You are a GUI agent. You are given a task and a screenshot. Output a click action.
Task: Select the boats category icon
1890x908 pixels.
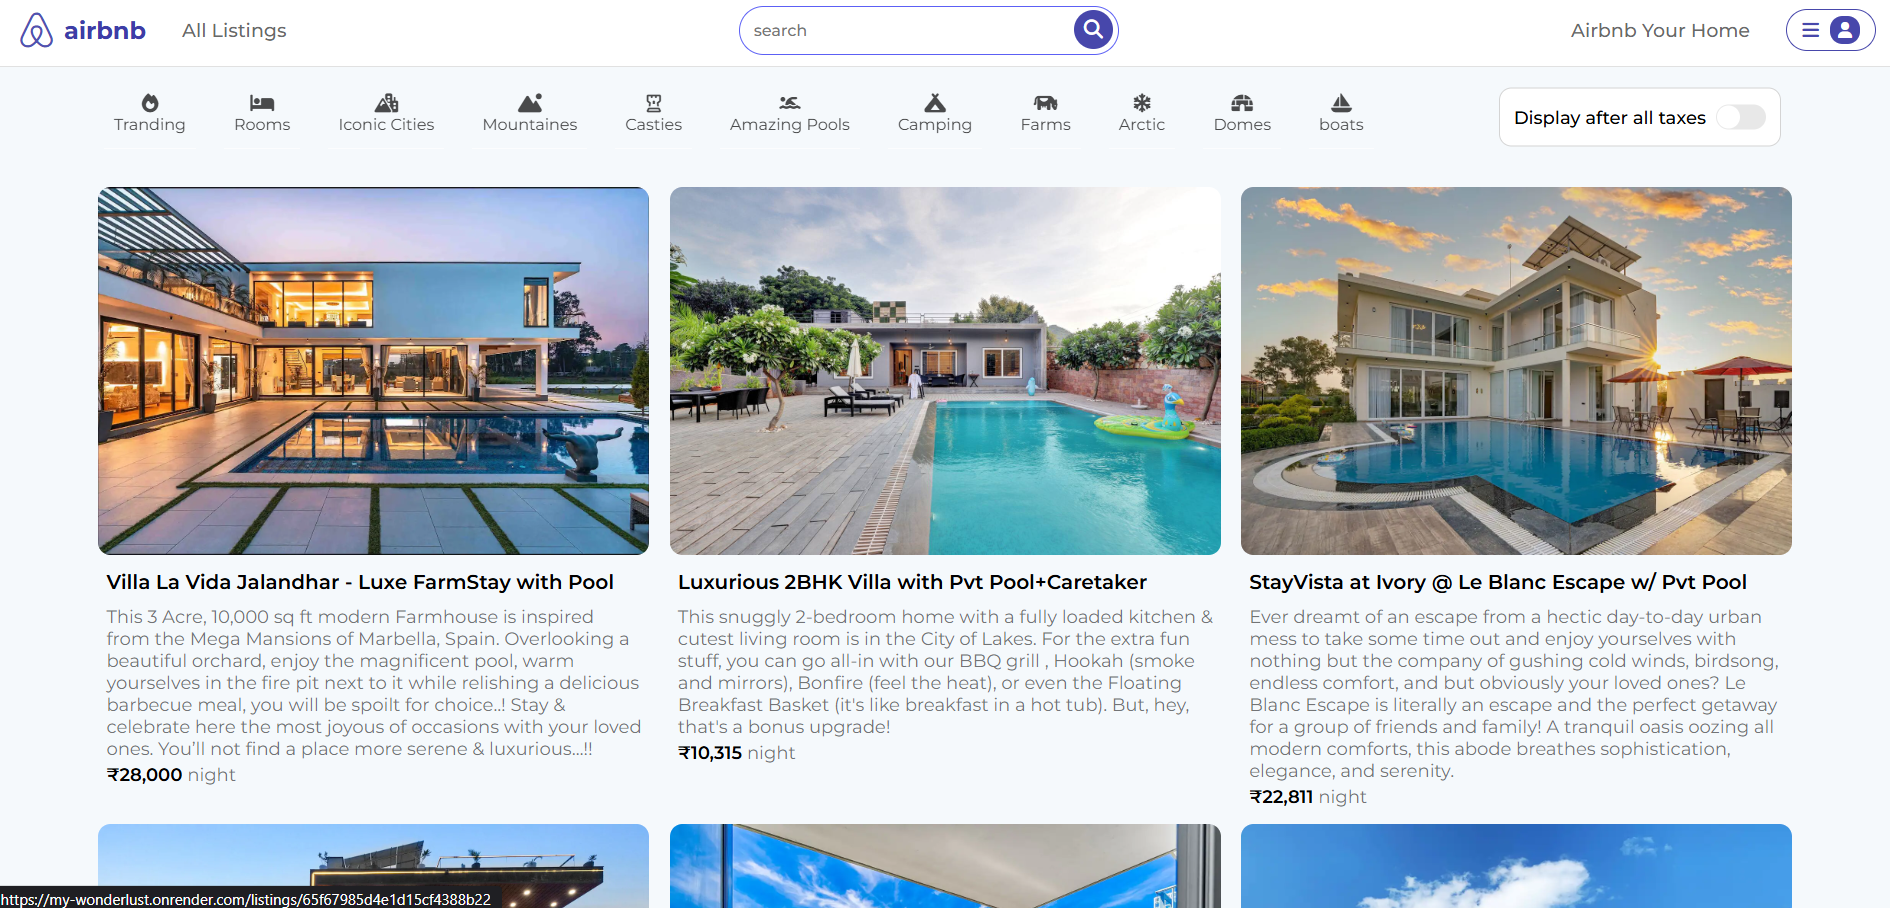tap(1341, 103)
